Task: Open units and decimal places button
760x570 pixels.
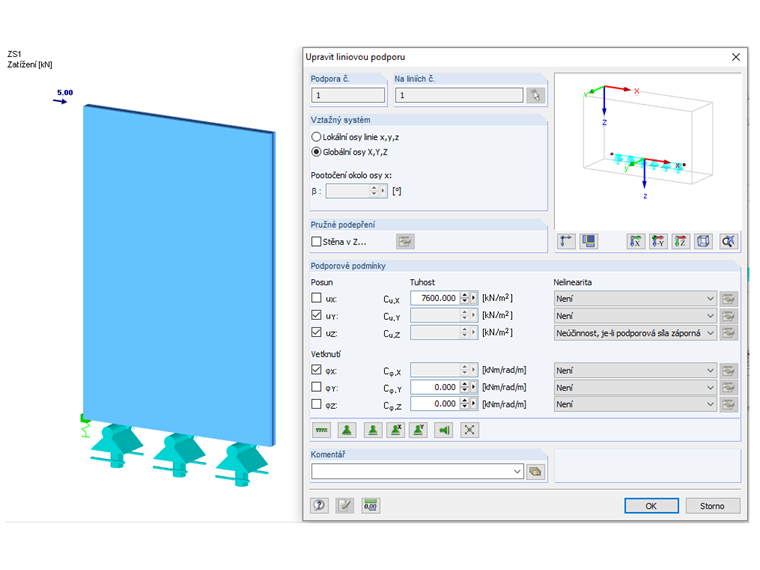Action: pyautogui.click(x=371, y=506)
